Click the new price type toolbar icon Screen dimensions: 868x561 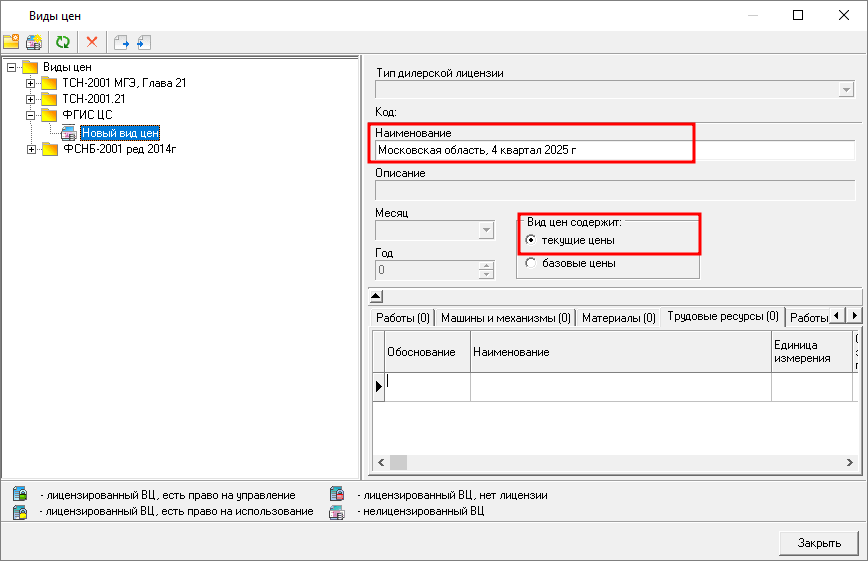(x=34, y=42)
